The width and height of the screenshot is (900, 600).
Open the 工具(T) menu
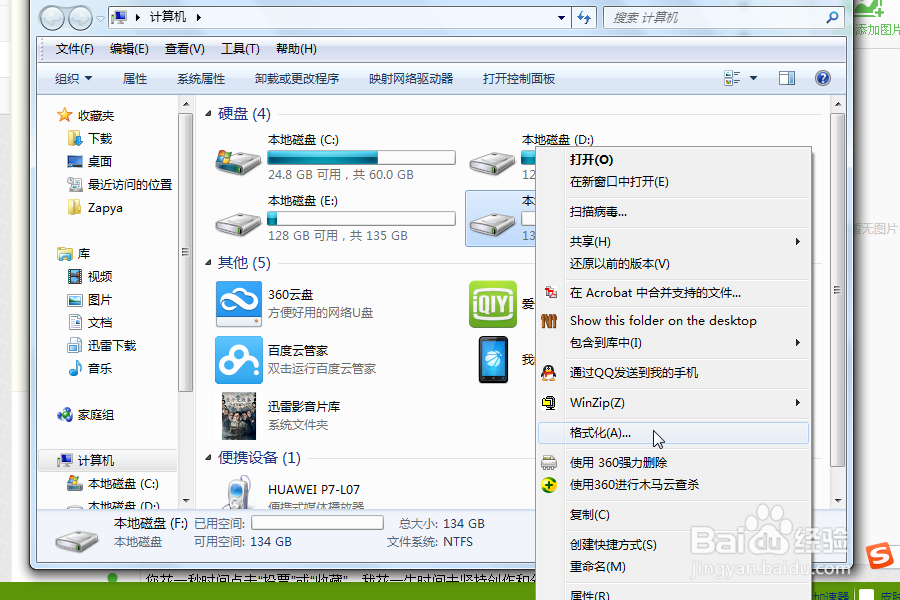[240, 49]
